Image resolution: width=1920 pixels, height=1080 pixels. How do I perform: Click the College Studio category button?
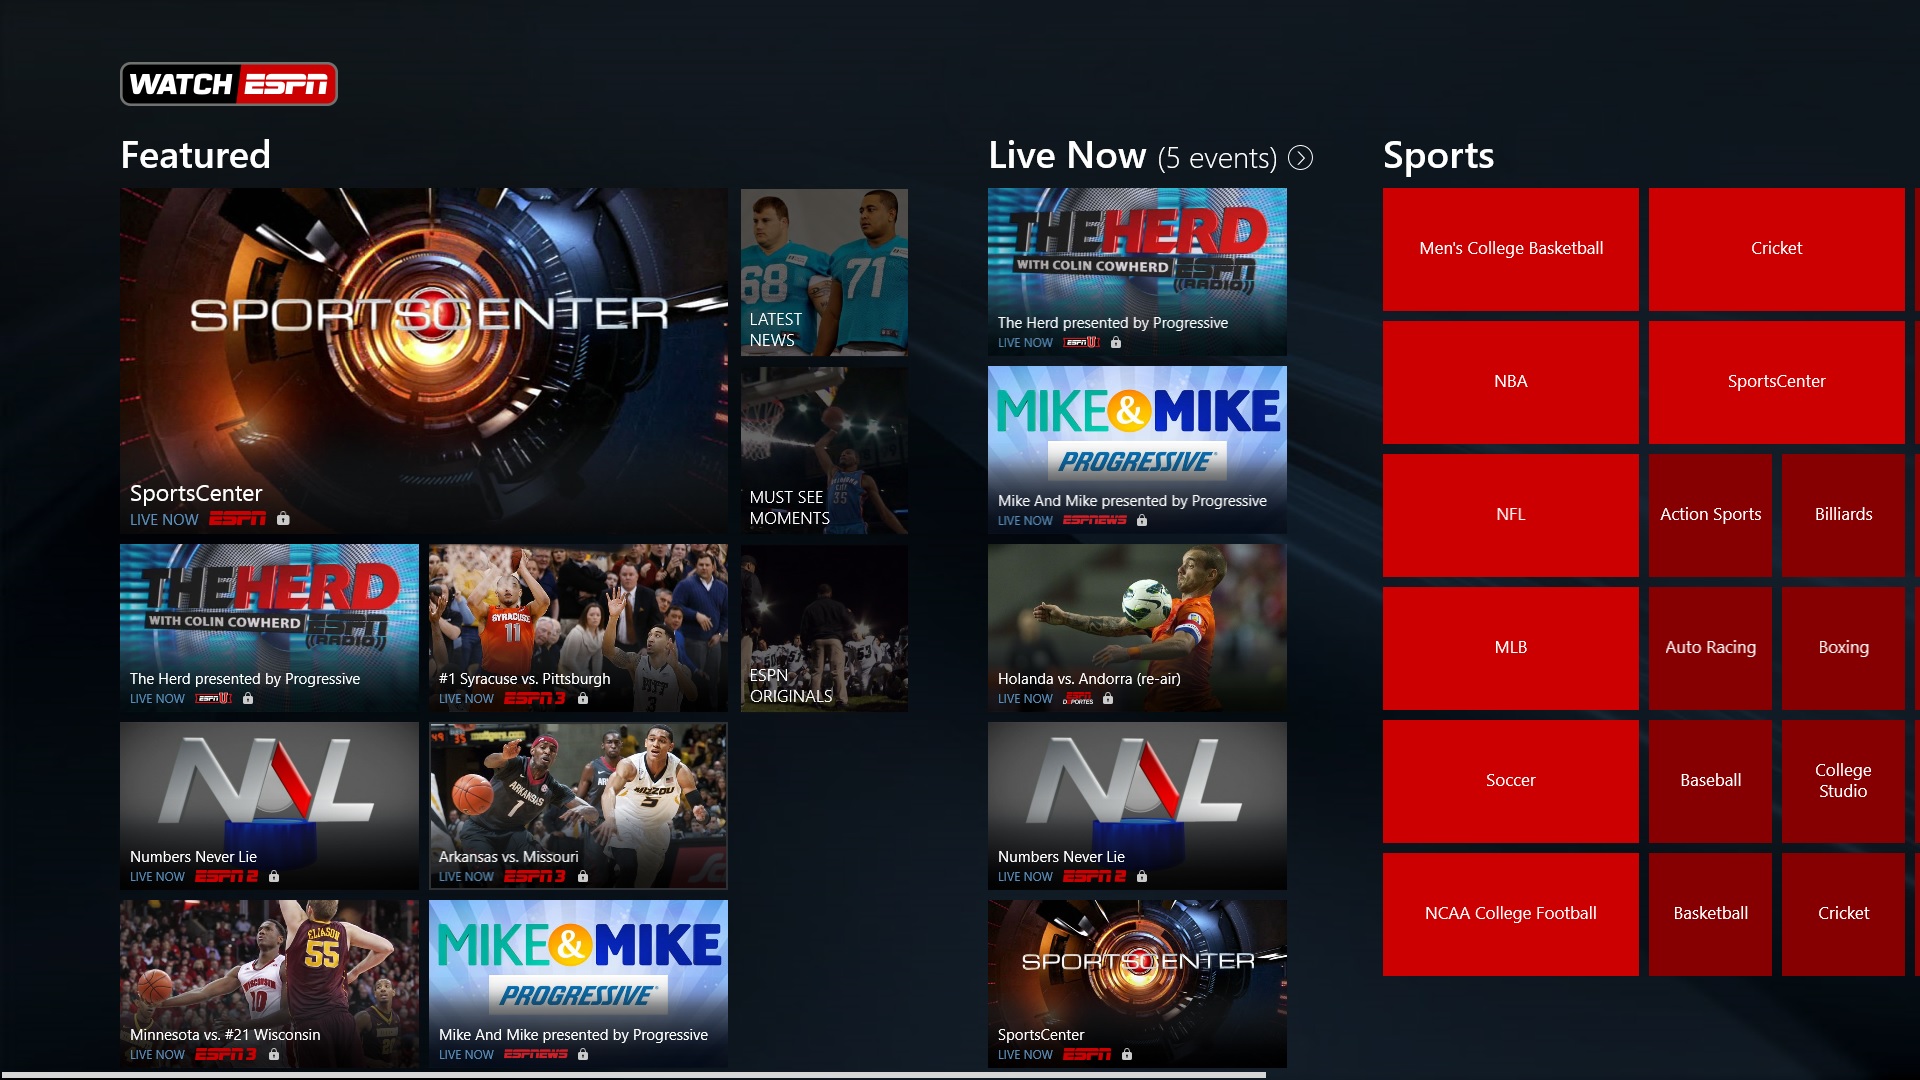click(x=1841, y=778)
